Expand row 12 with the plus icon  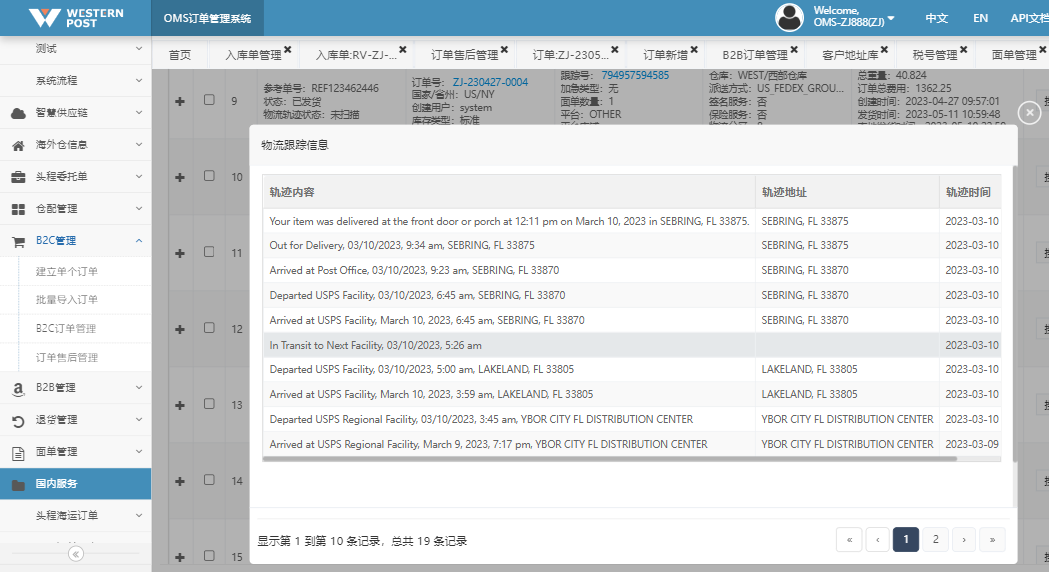click(x=180, y=329)
